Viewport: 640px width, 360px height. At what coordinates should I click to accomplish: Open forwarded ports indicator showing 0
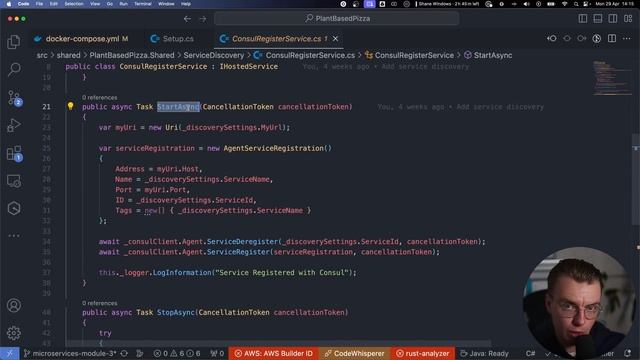pos(217,353)
